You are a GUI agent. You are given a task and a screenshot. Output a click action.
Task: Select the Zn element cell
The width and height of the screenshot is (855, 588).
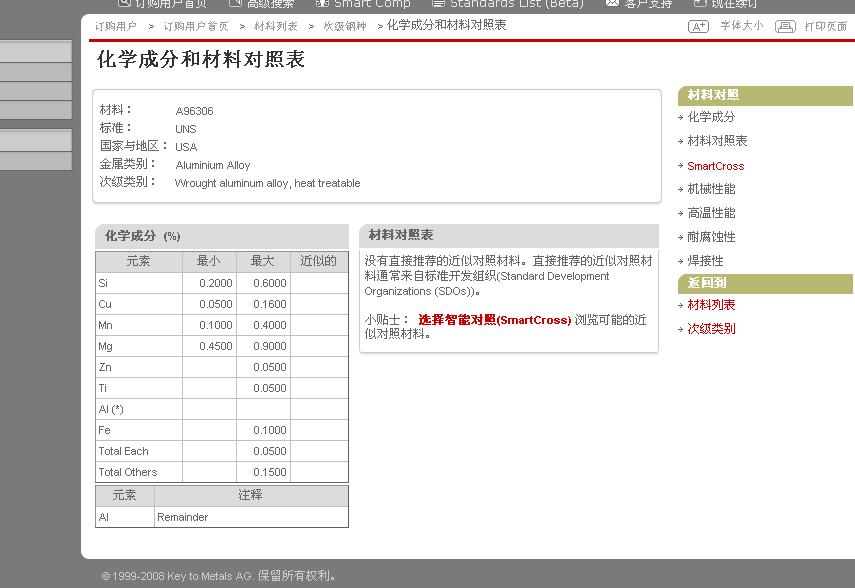click(139, 367)
